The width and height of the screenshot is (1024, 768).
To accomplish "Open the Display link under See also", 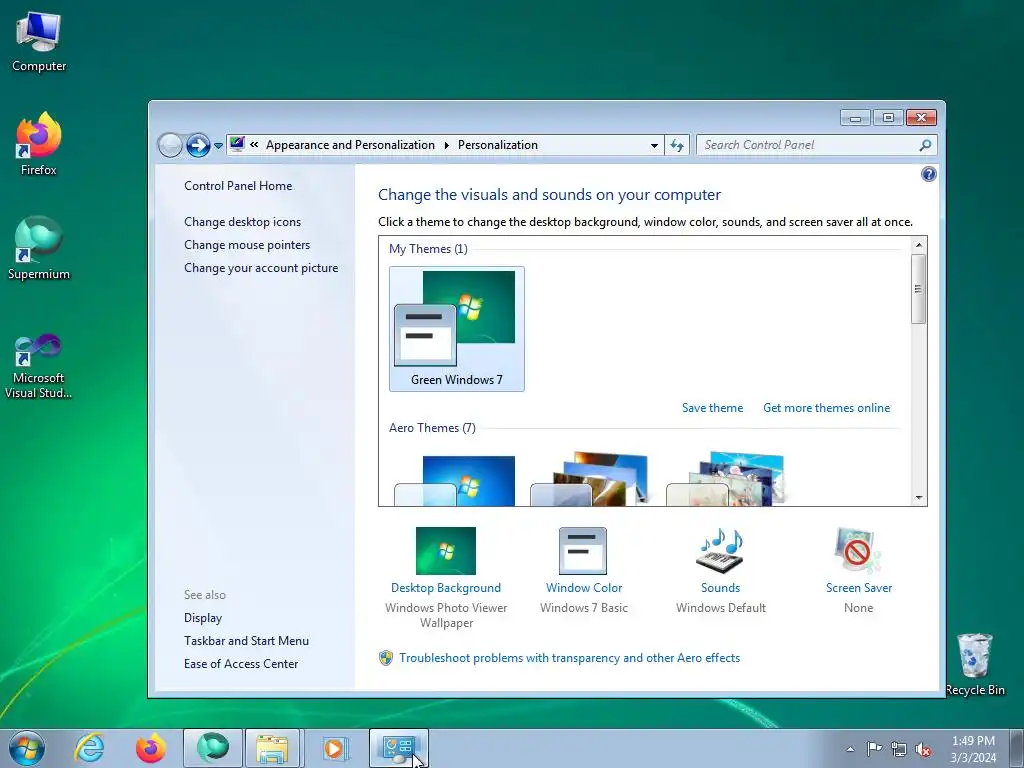I will (203, 618).
